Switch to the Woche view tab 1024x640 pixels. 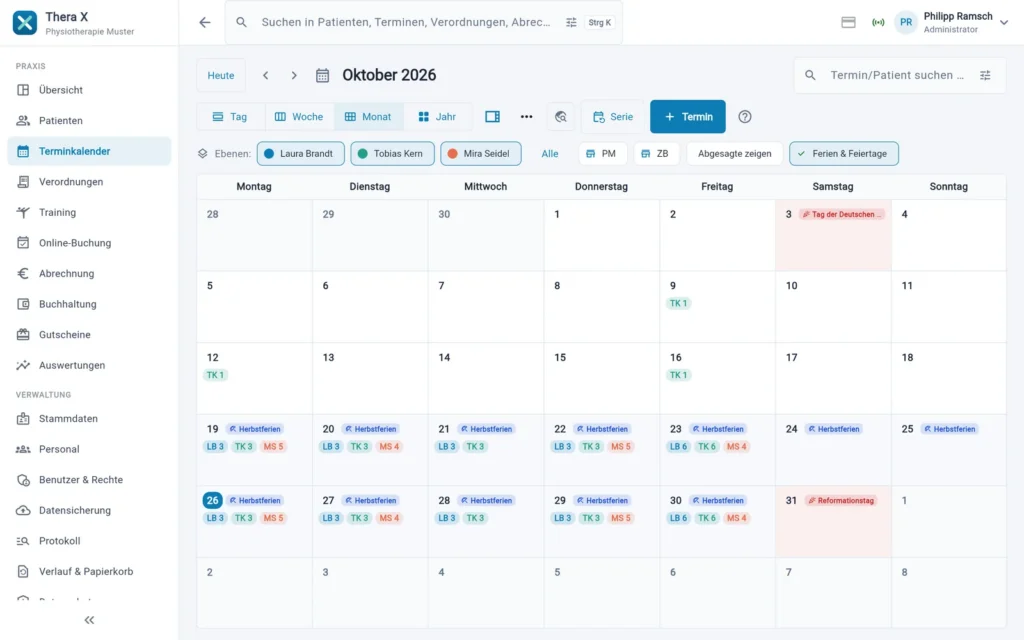tap(299, 117)
